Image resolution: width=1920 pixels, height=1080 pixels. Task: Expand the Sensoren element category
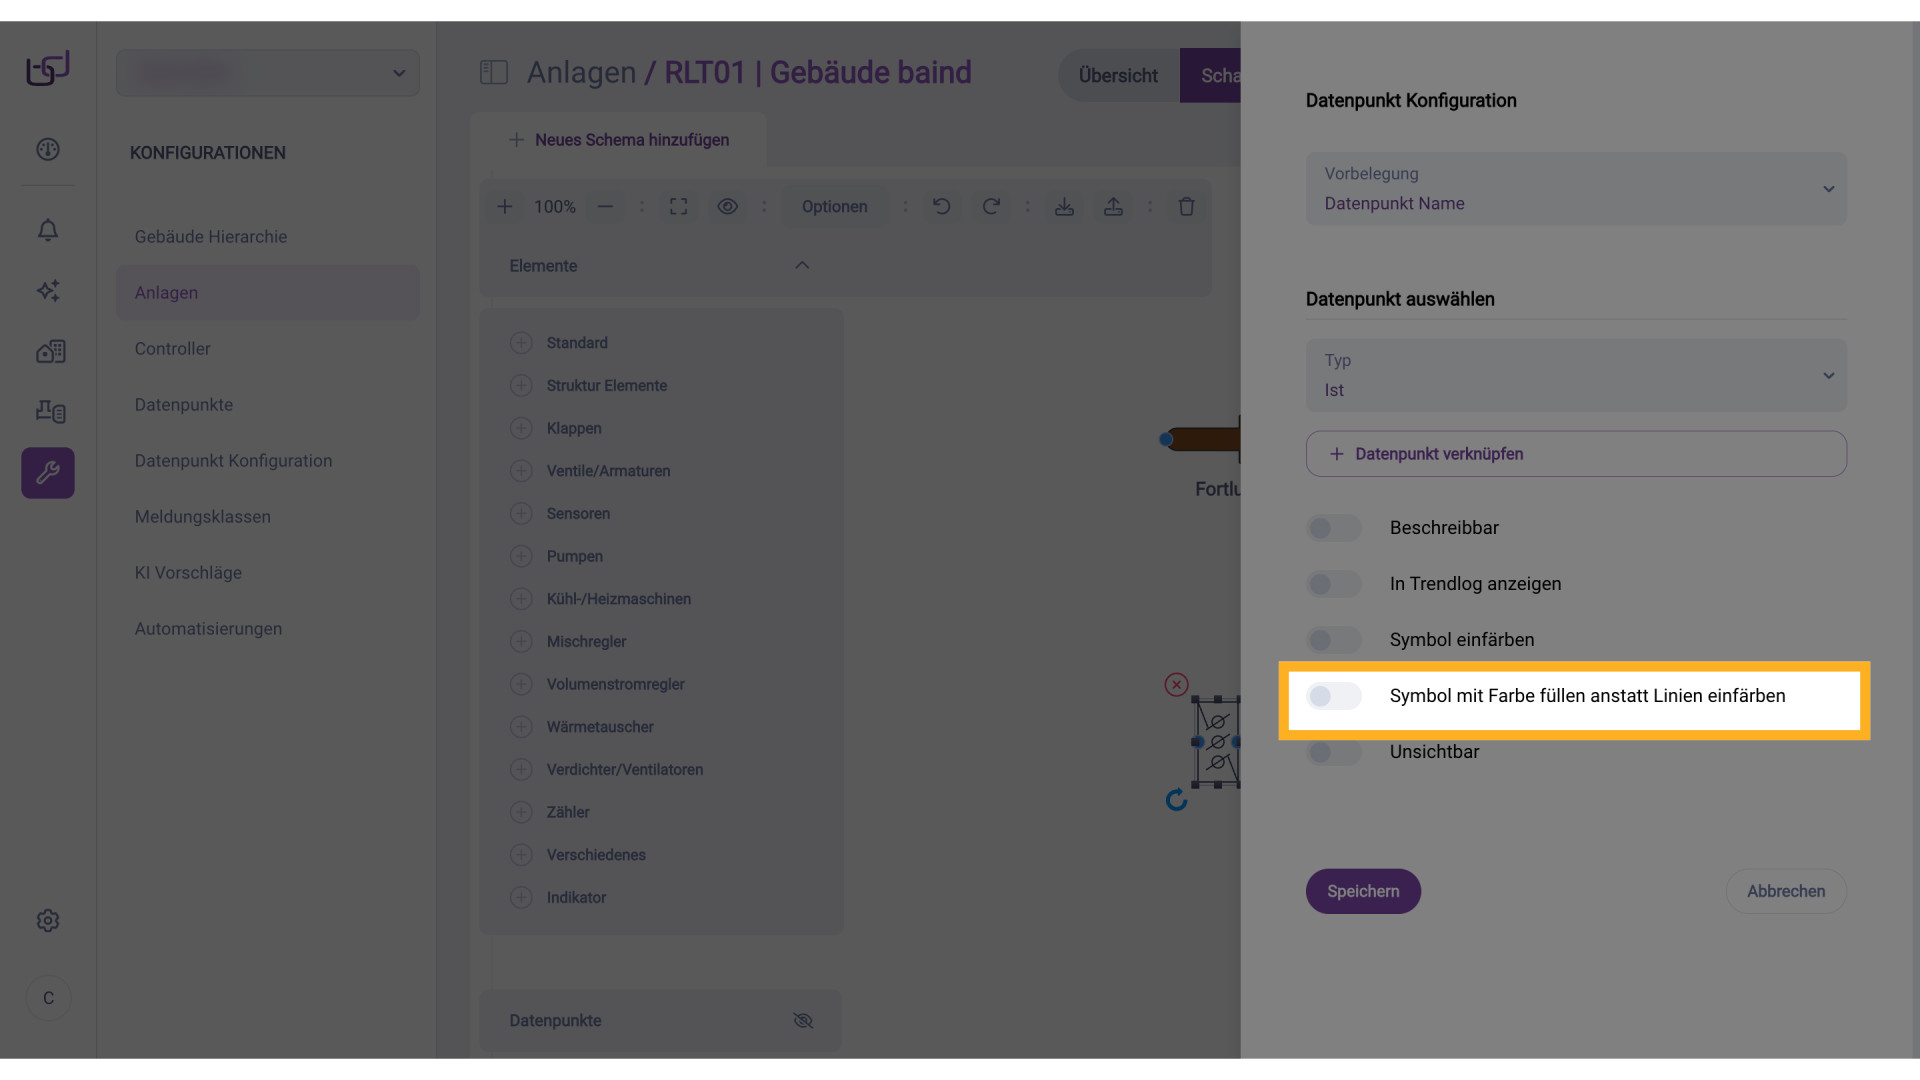coord(577,513)
